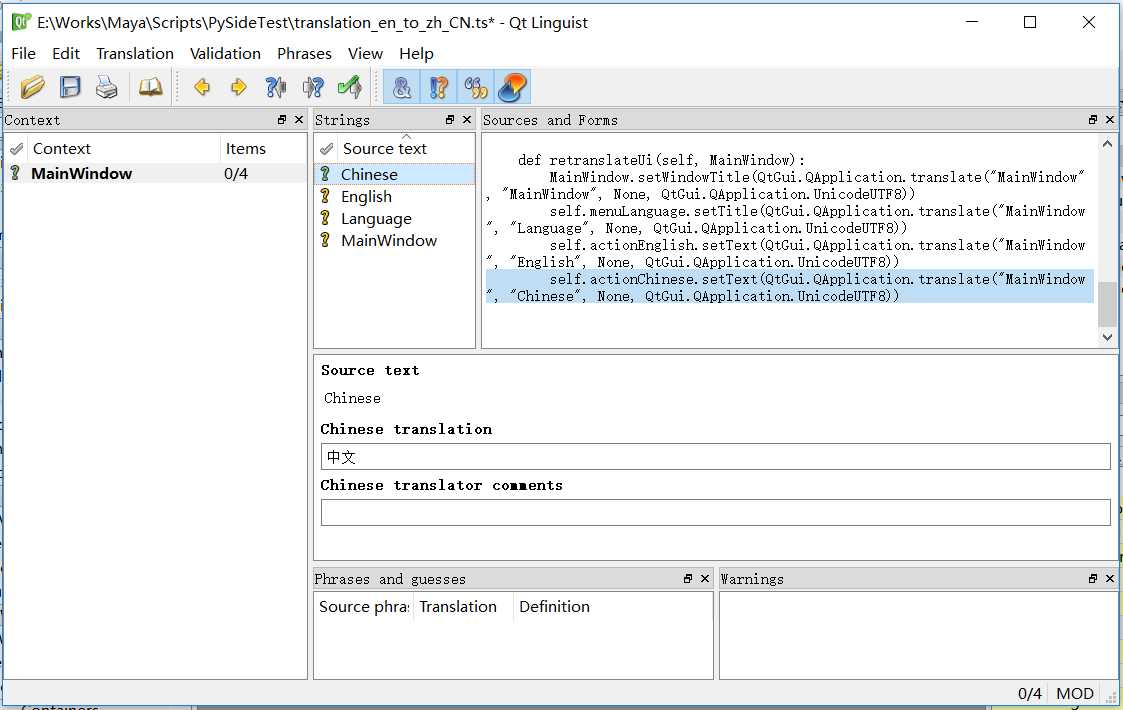Open the Phrases menu
The height and width of the screenshot is (710, 1123).
click(x=304, y=54)
